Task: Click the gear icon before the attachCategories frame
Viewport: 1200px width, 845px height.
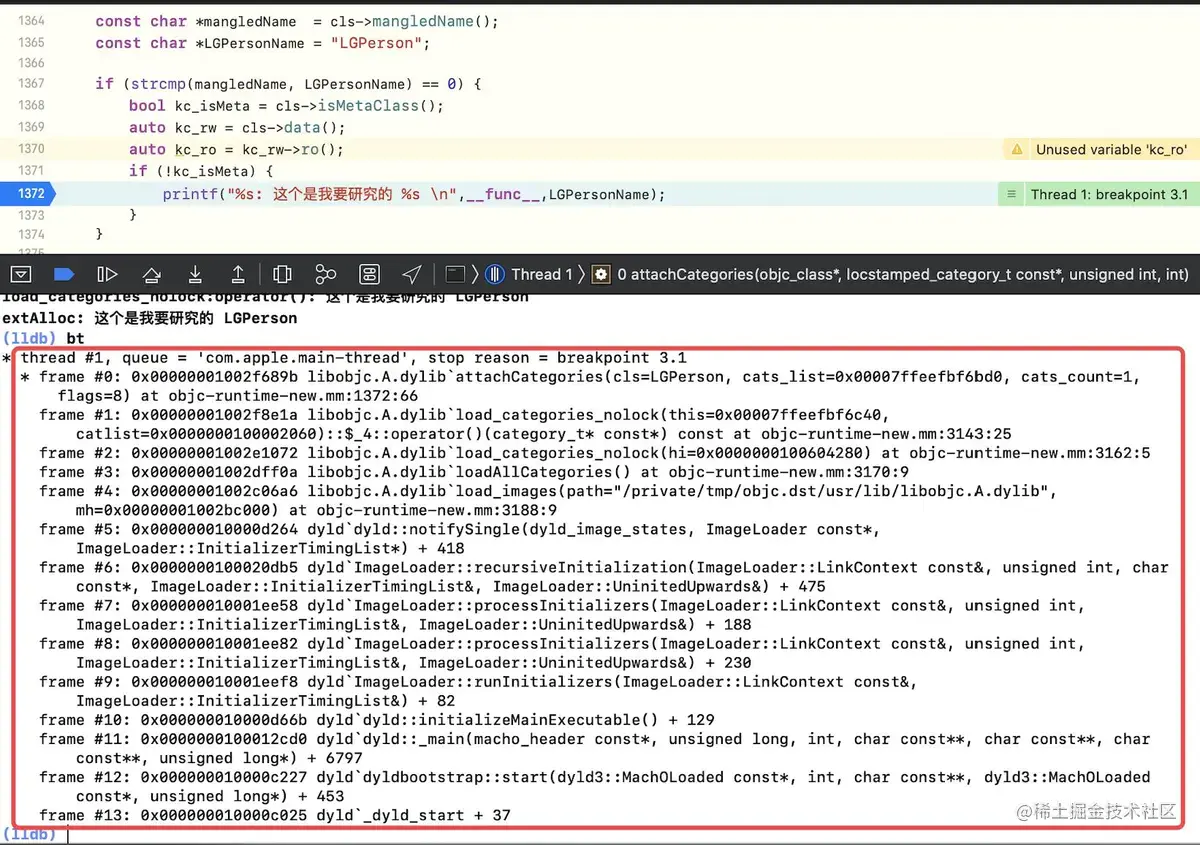Action: pyautogui.click(x=601, y=274)
